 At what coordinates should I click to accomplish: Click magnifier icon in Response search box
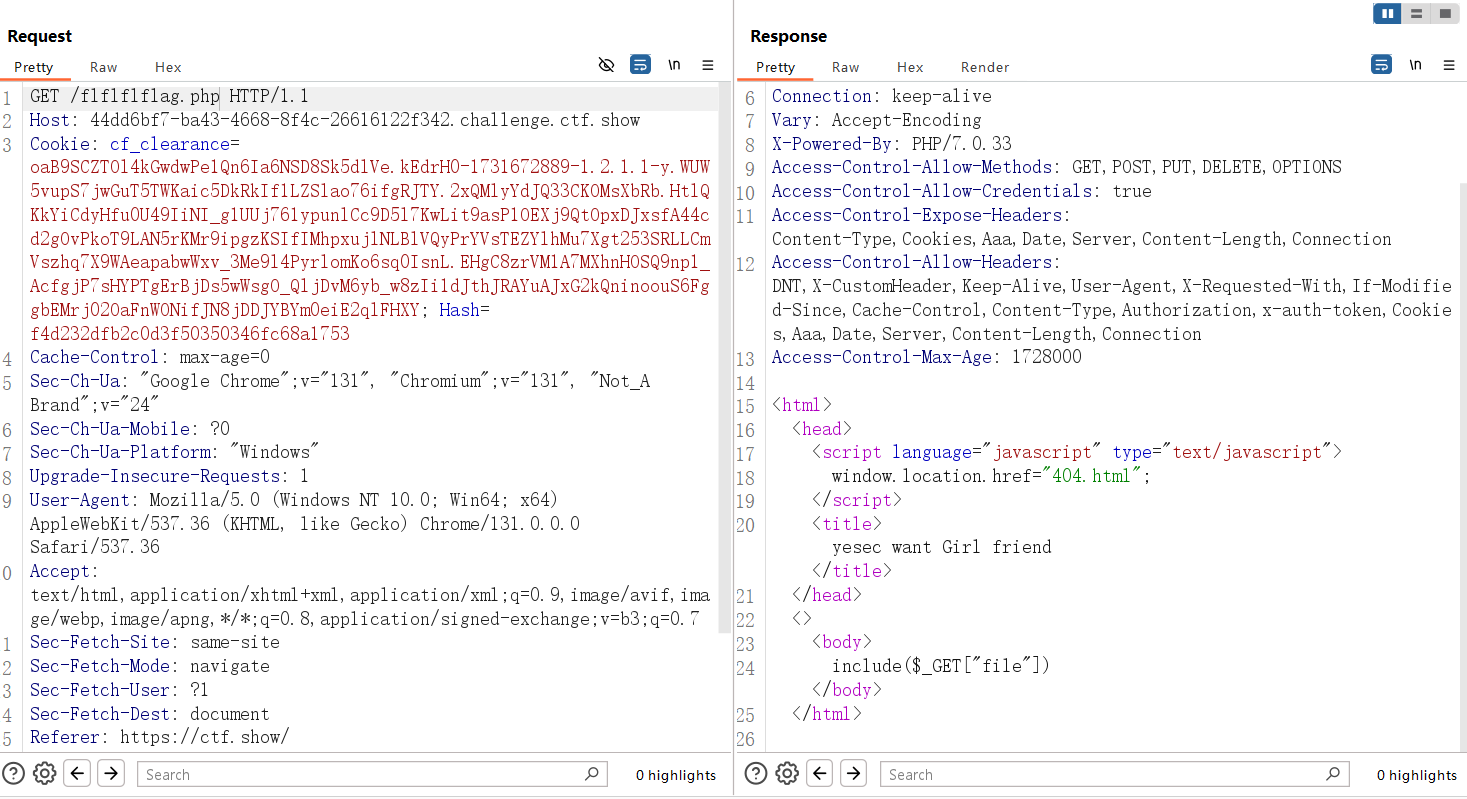(1333, 773)
